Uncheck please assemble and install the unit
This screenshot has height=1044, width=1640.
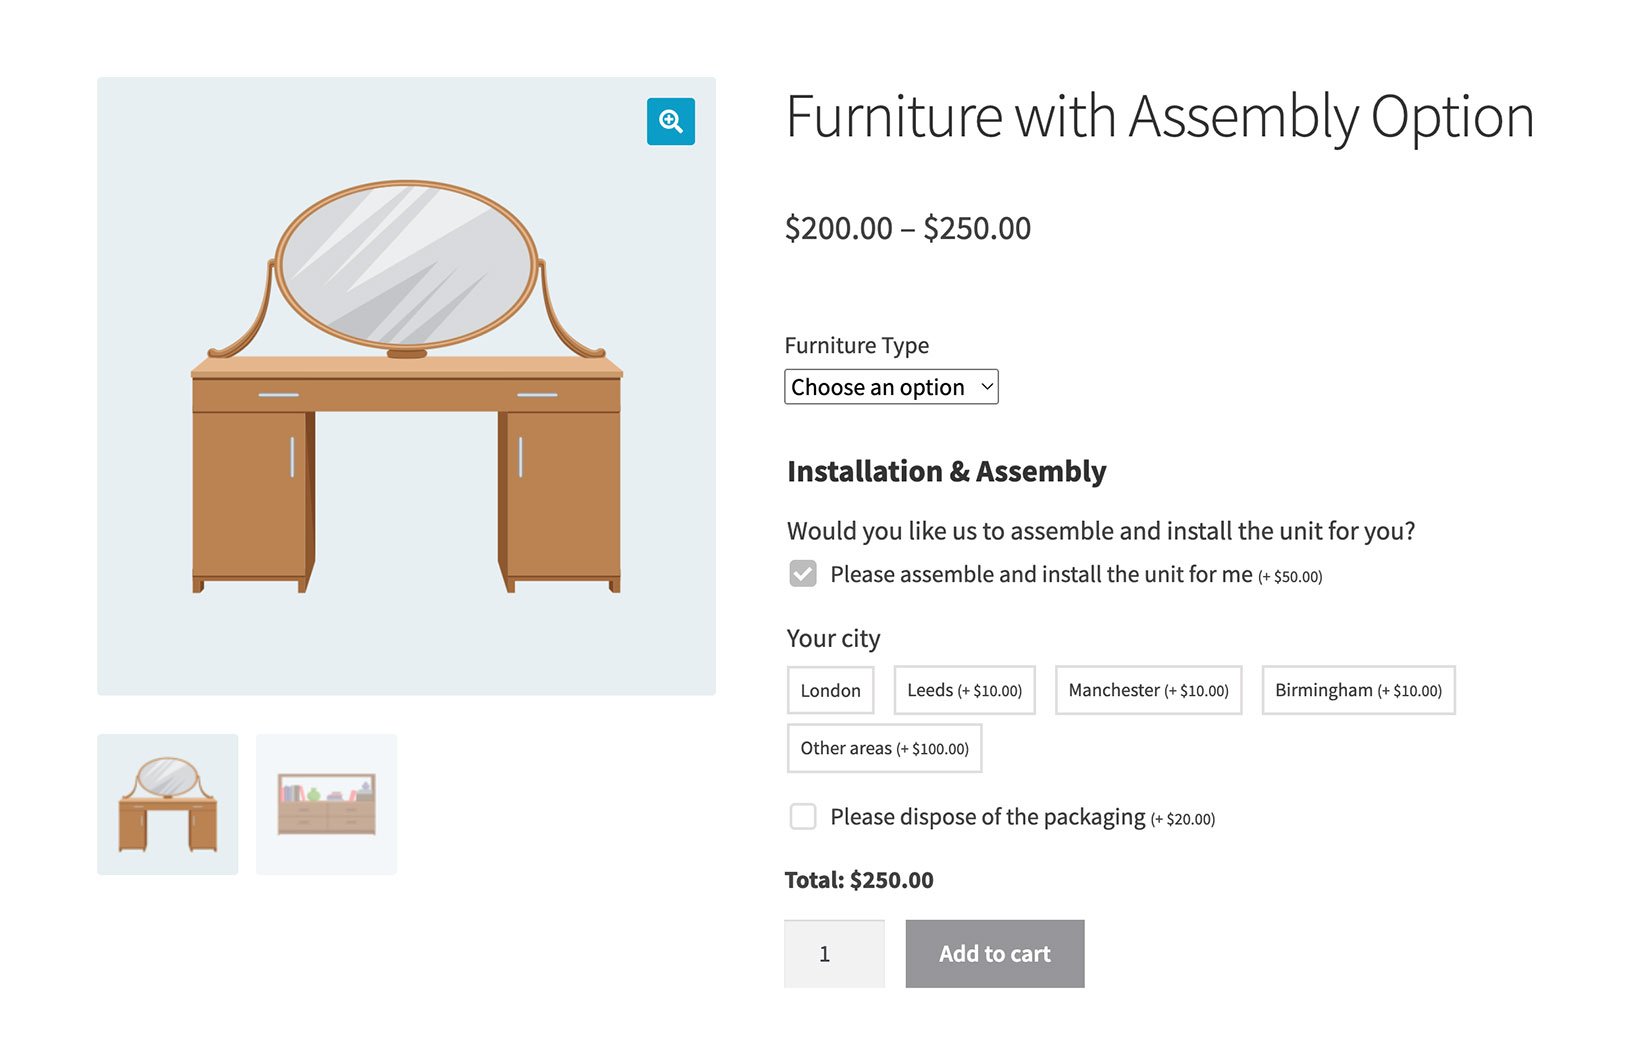803,574
